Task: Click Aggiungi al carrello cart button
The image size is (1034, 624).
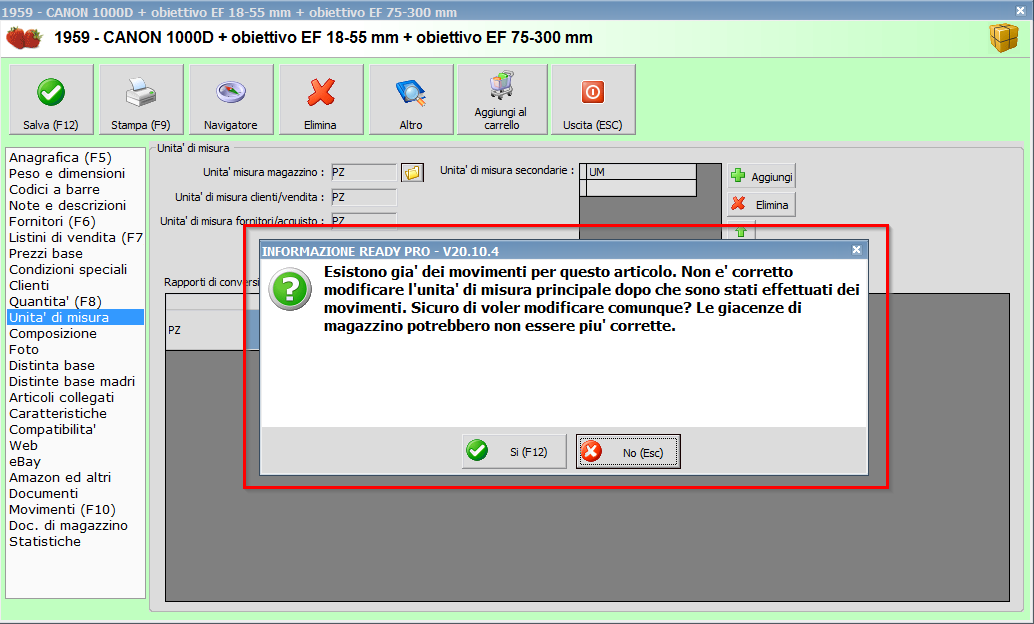Action: [502, 100]
